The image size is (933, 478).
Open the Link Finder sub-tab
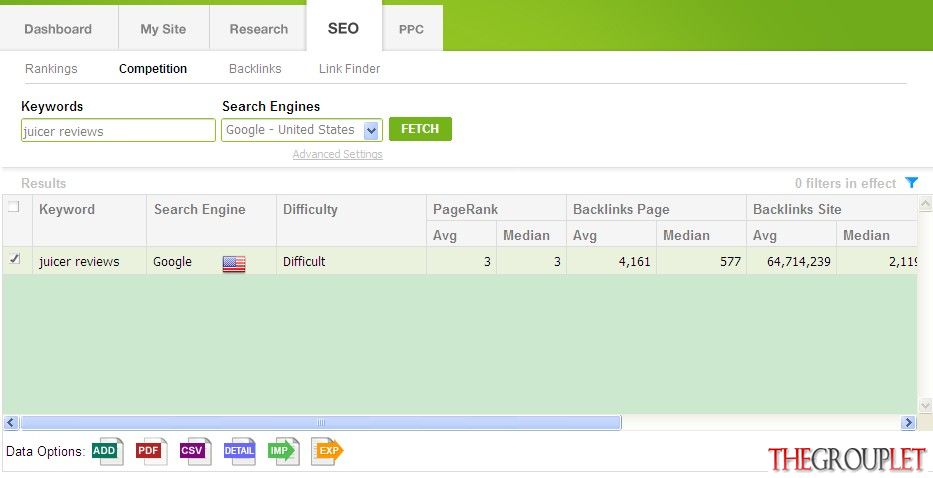point(349,68)
